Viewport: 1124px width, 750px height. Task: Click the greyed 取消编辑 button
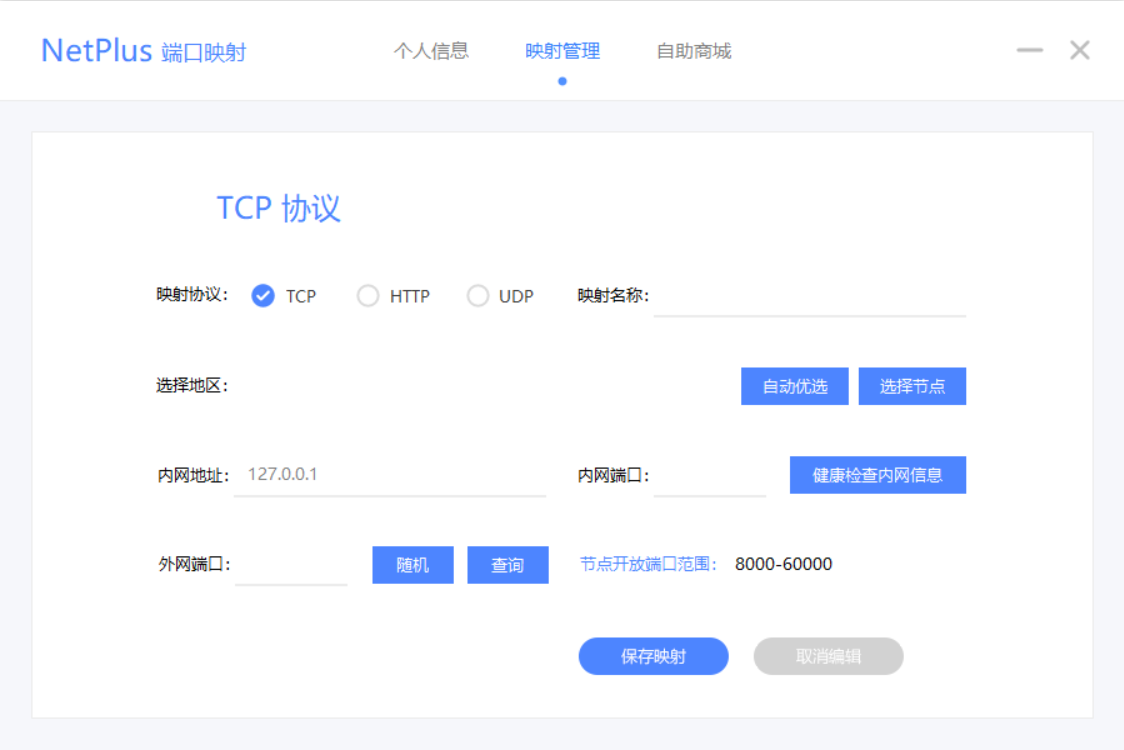coord(828,656)
